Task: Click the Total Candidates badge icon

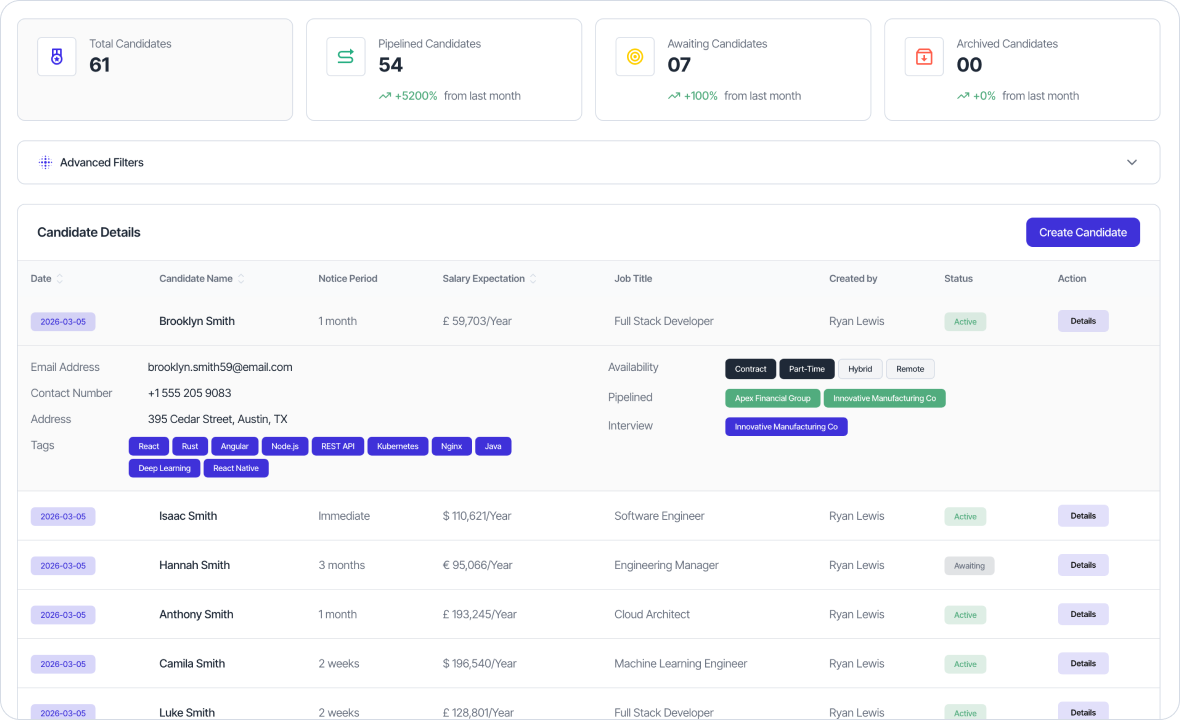Action: (x=57, y=57)
